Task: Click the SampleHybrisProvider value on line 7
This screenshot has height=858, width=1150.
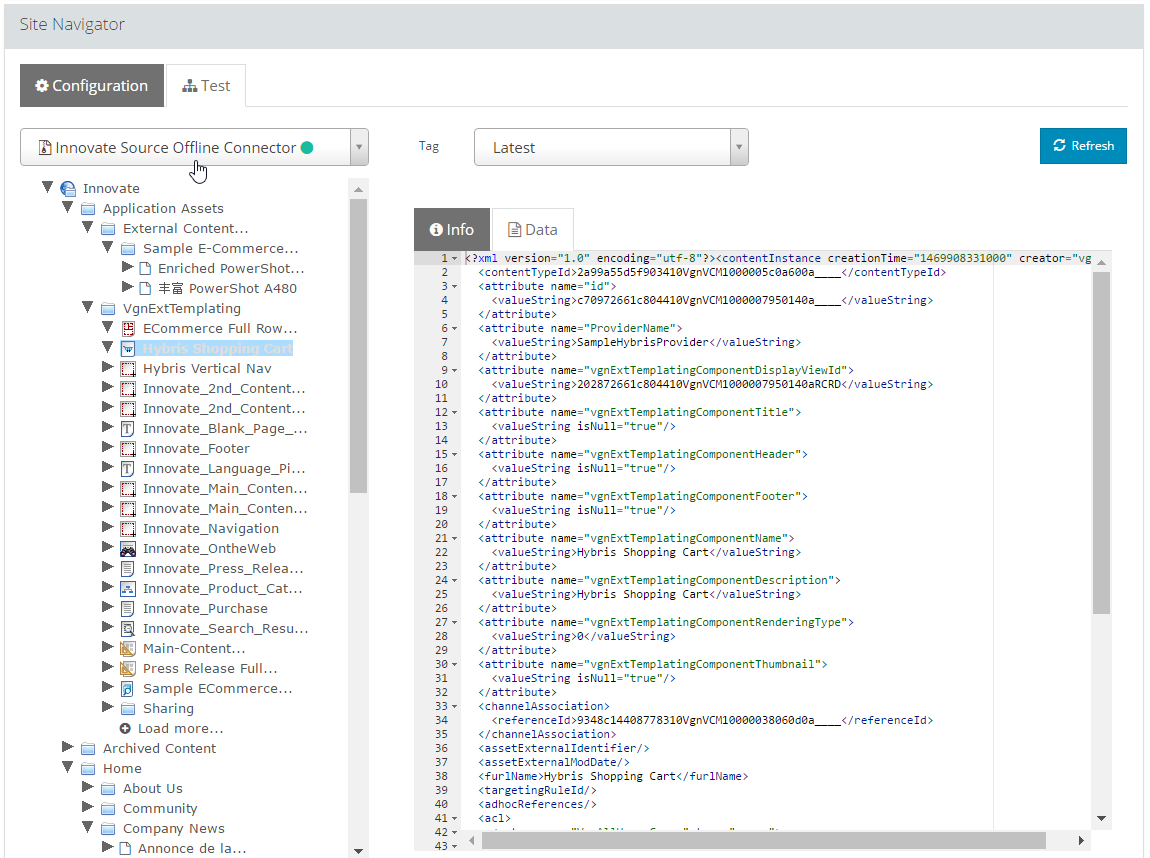Action: point(642,342)
